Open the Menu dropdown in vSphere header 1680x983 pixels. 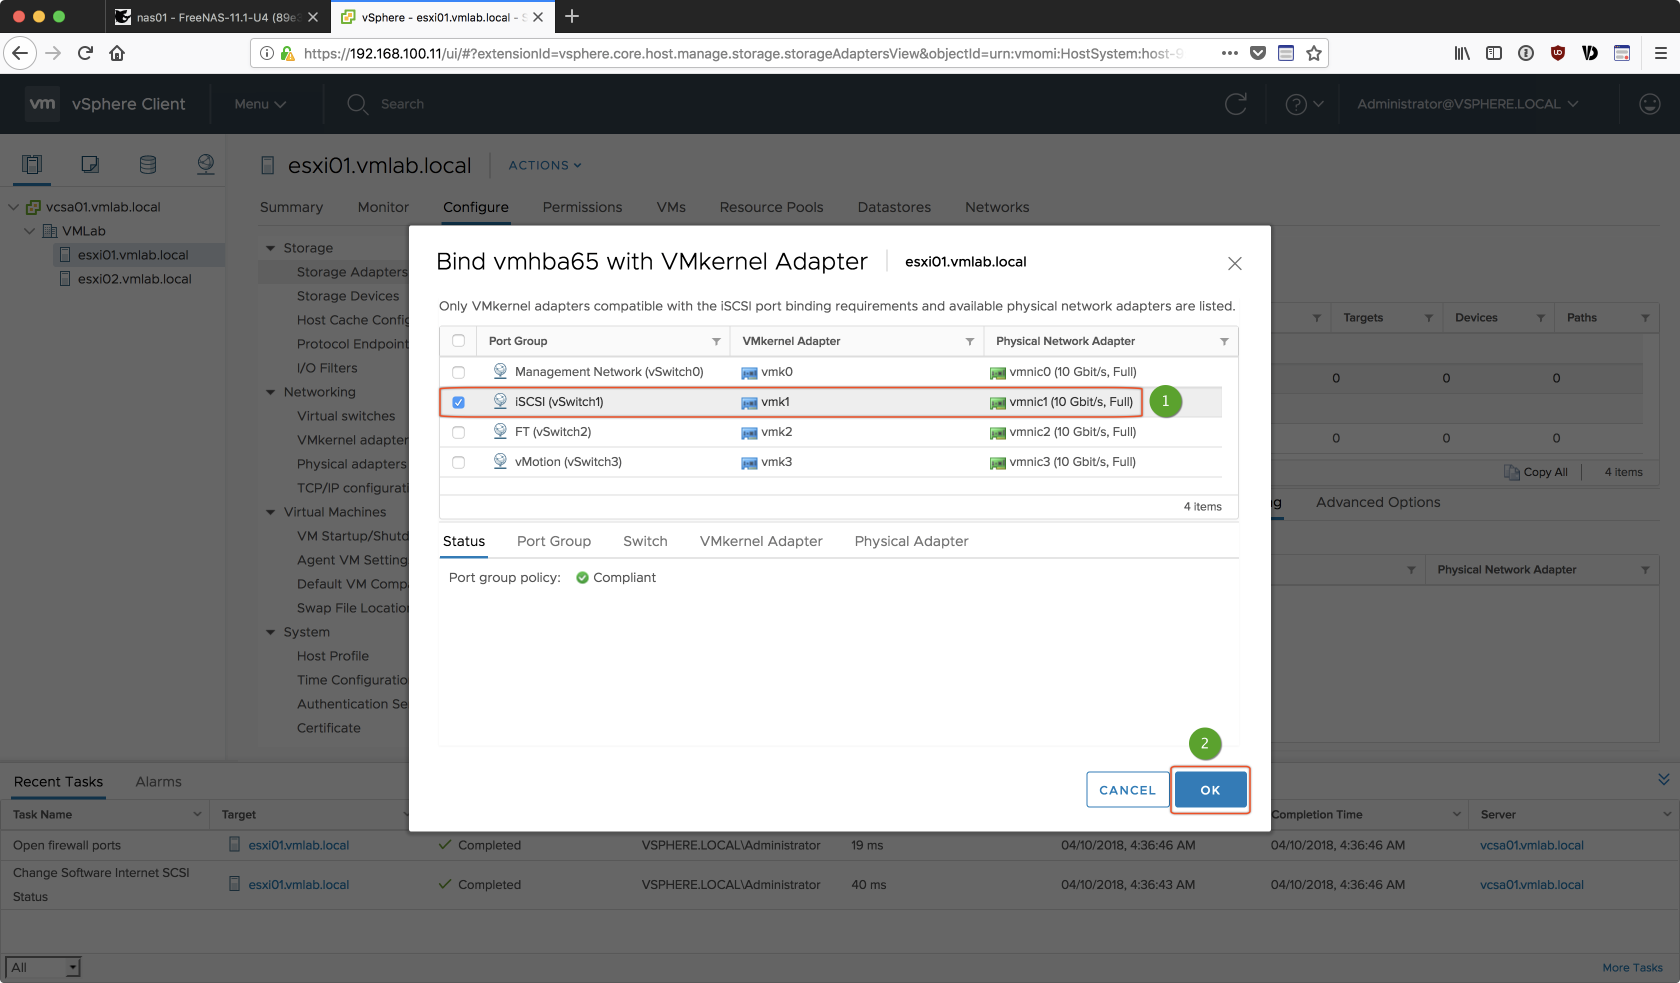260,104
